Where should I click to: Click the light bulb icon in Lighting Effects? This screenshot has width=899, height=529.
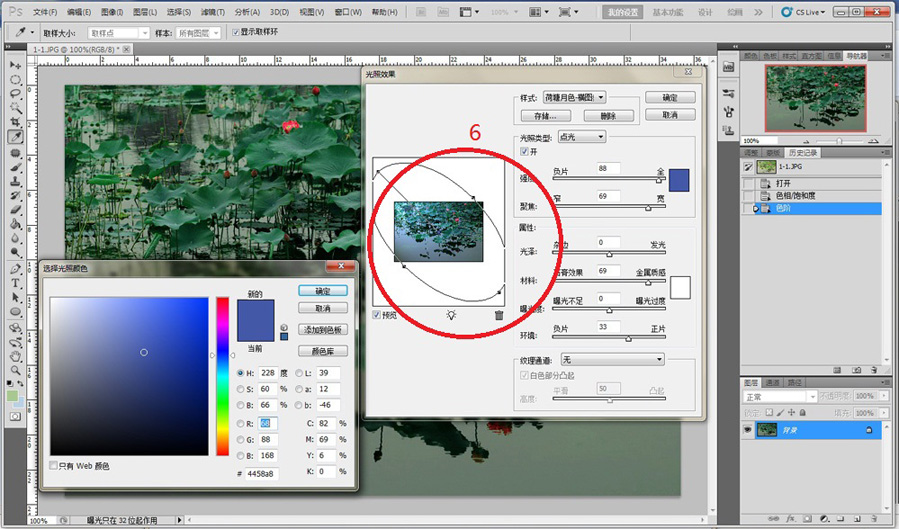coord(452,315)
